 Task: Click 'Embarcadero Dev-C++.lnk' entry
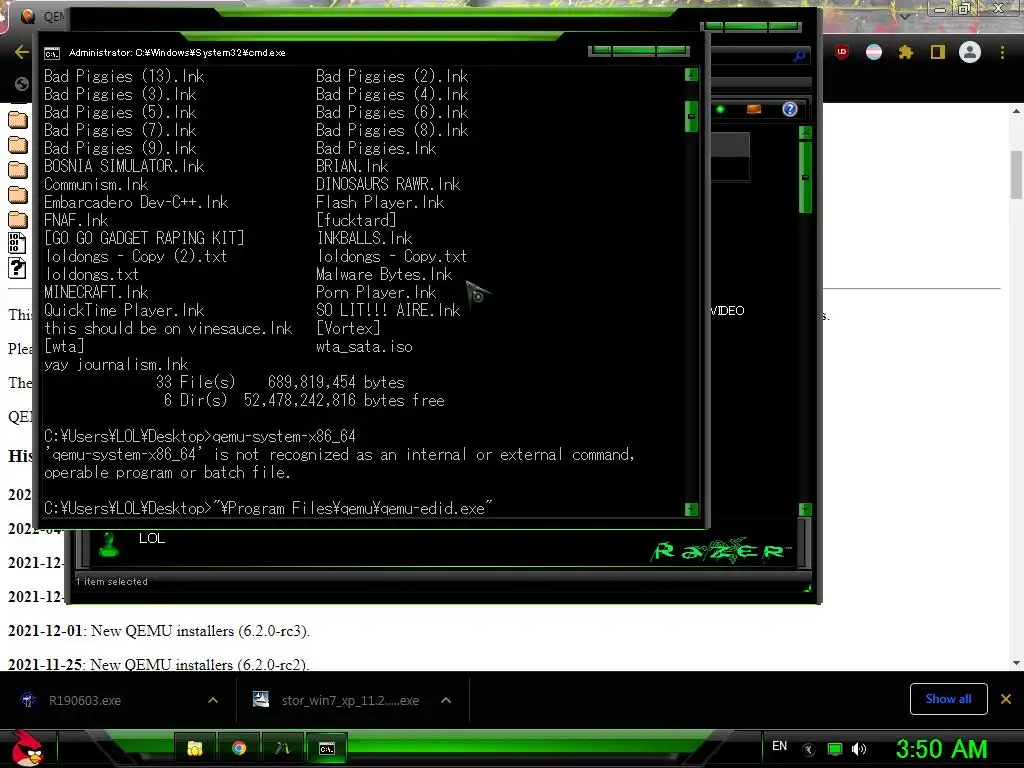pos(136,202)
